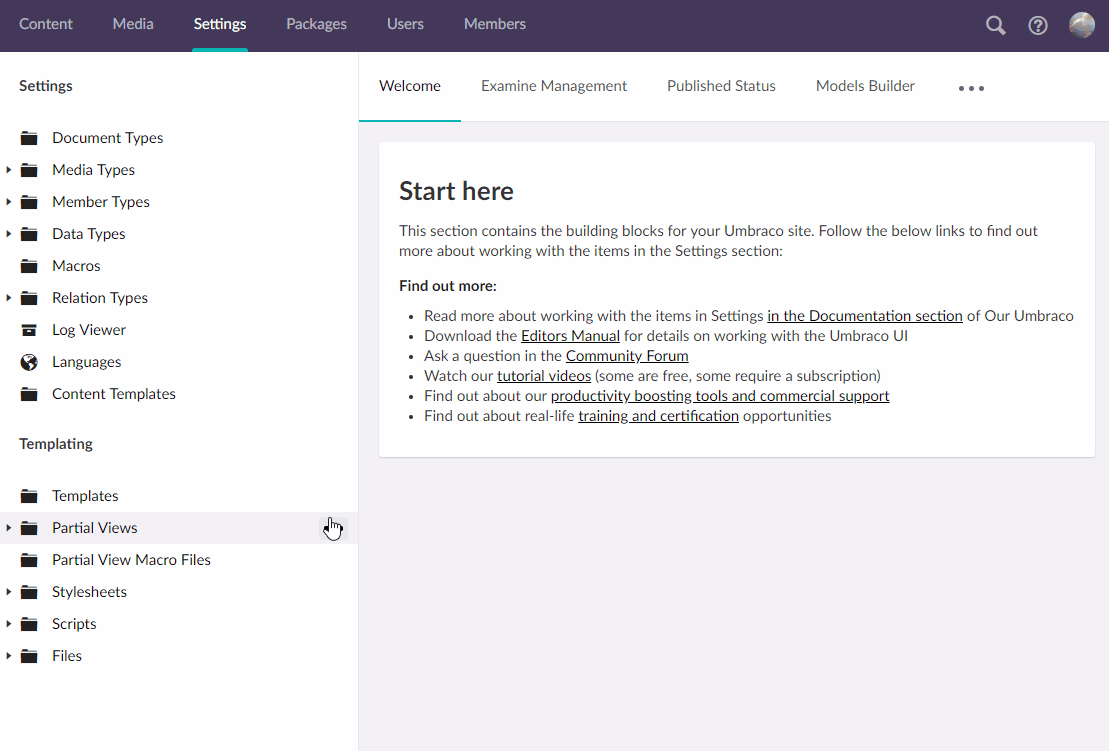Click the Media Types folder icon
This screenshot has height=751, width=1109.
[29, 170]
